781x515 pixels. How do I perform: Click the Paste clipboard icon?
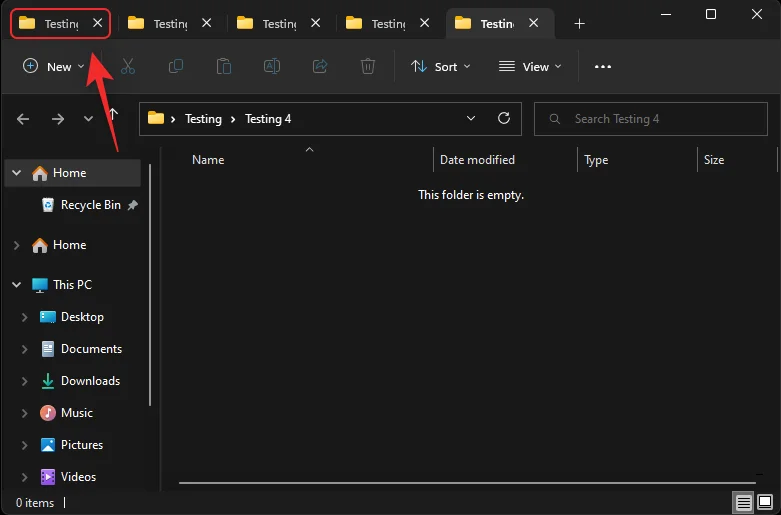click(224, 66)
